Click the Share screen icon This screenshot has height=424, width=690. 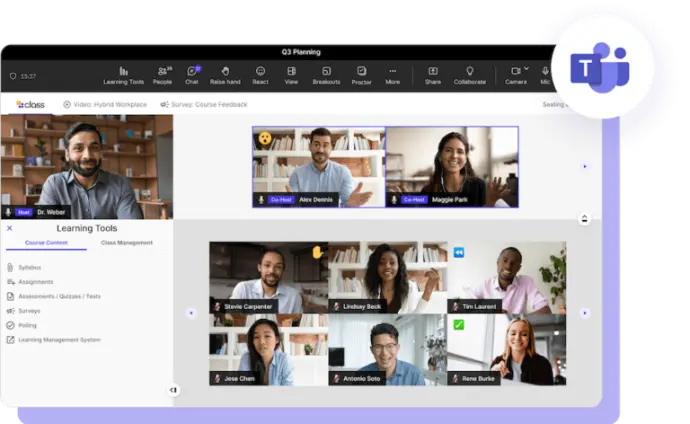432,74
